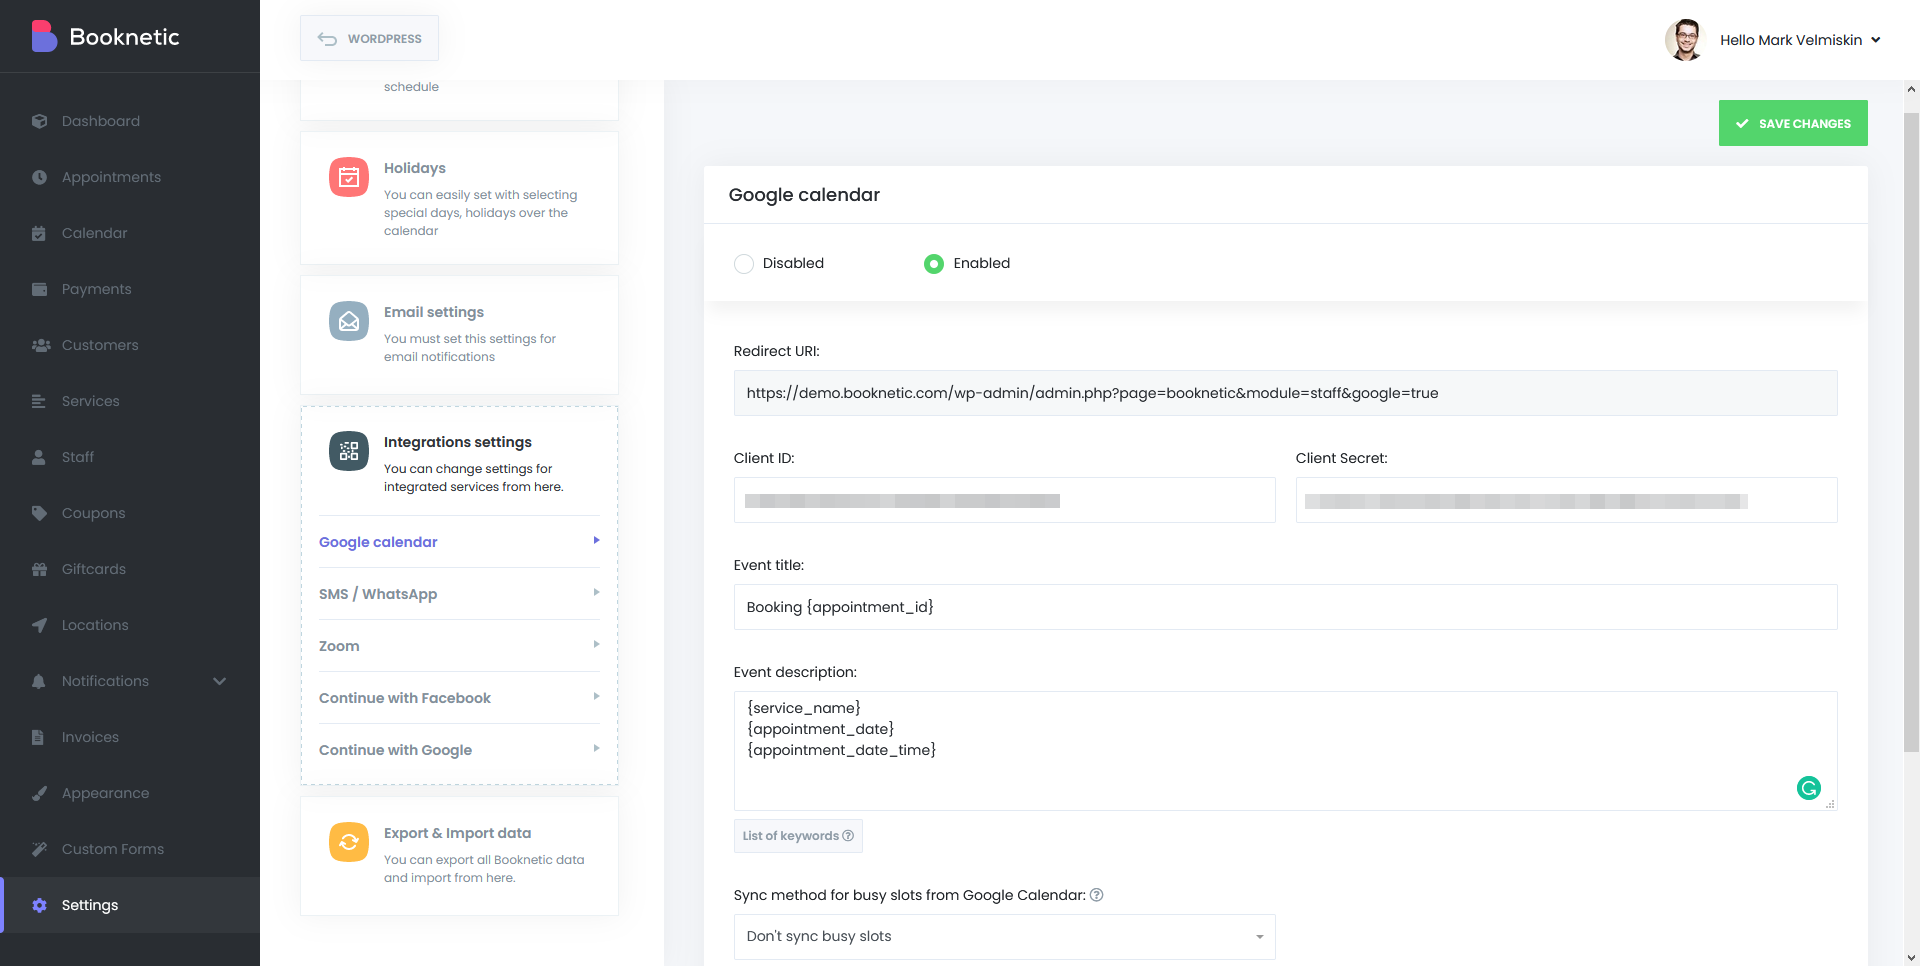Open the Don't sync busy slots dropdown
The width and height of the screenshot is (1920, 966).
(1004, 937)
